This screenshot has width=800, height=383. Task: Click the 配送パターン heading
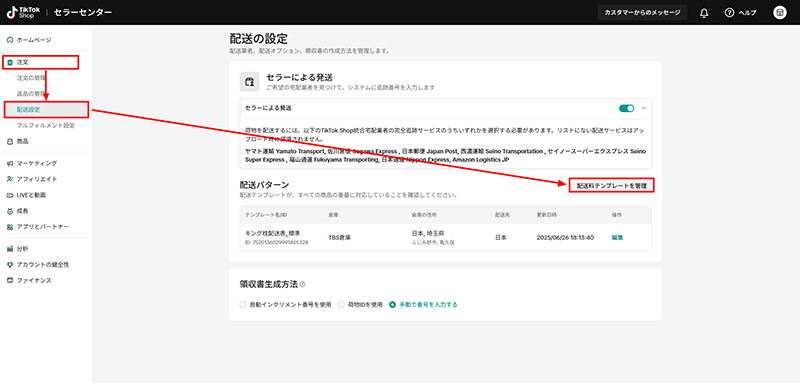coord(264,185)
